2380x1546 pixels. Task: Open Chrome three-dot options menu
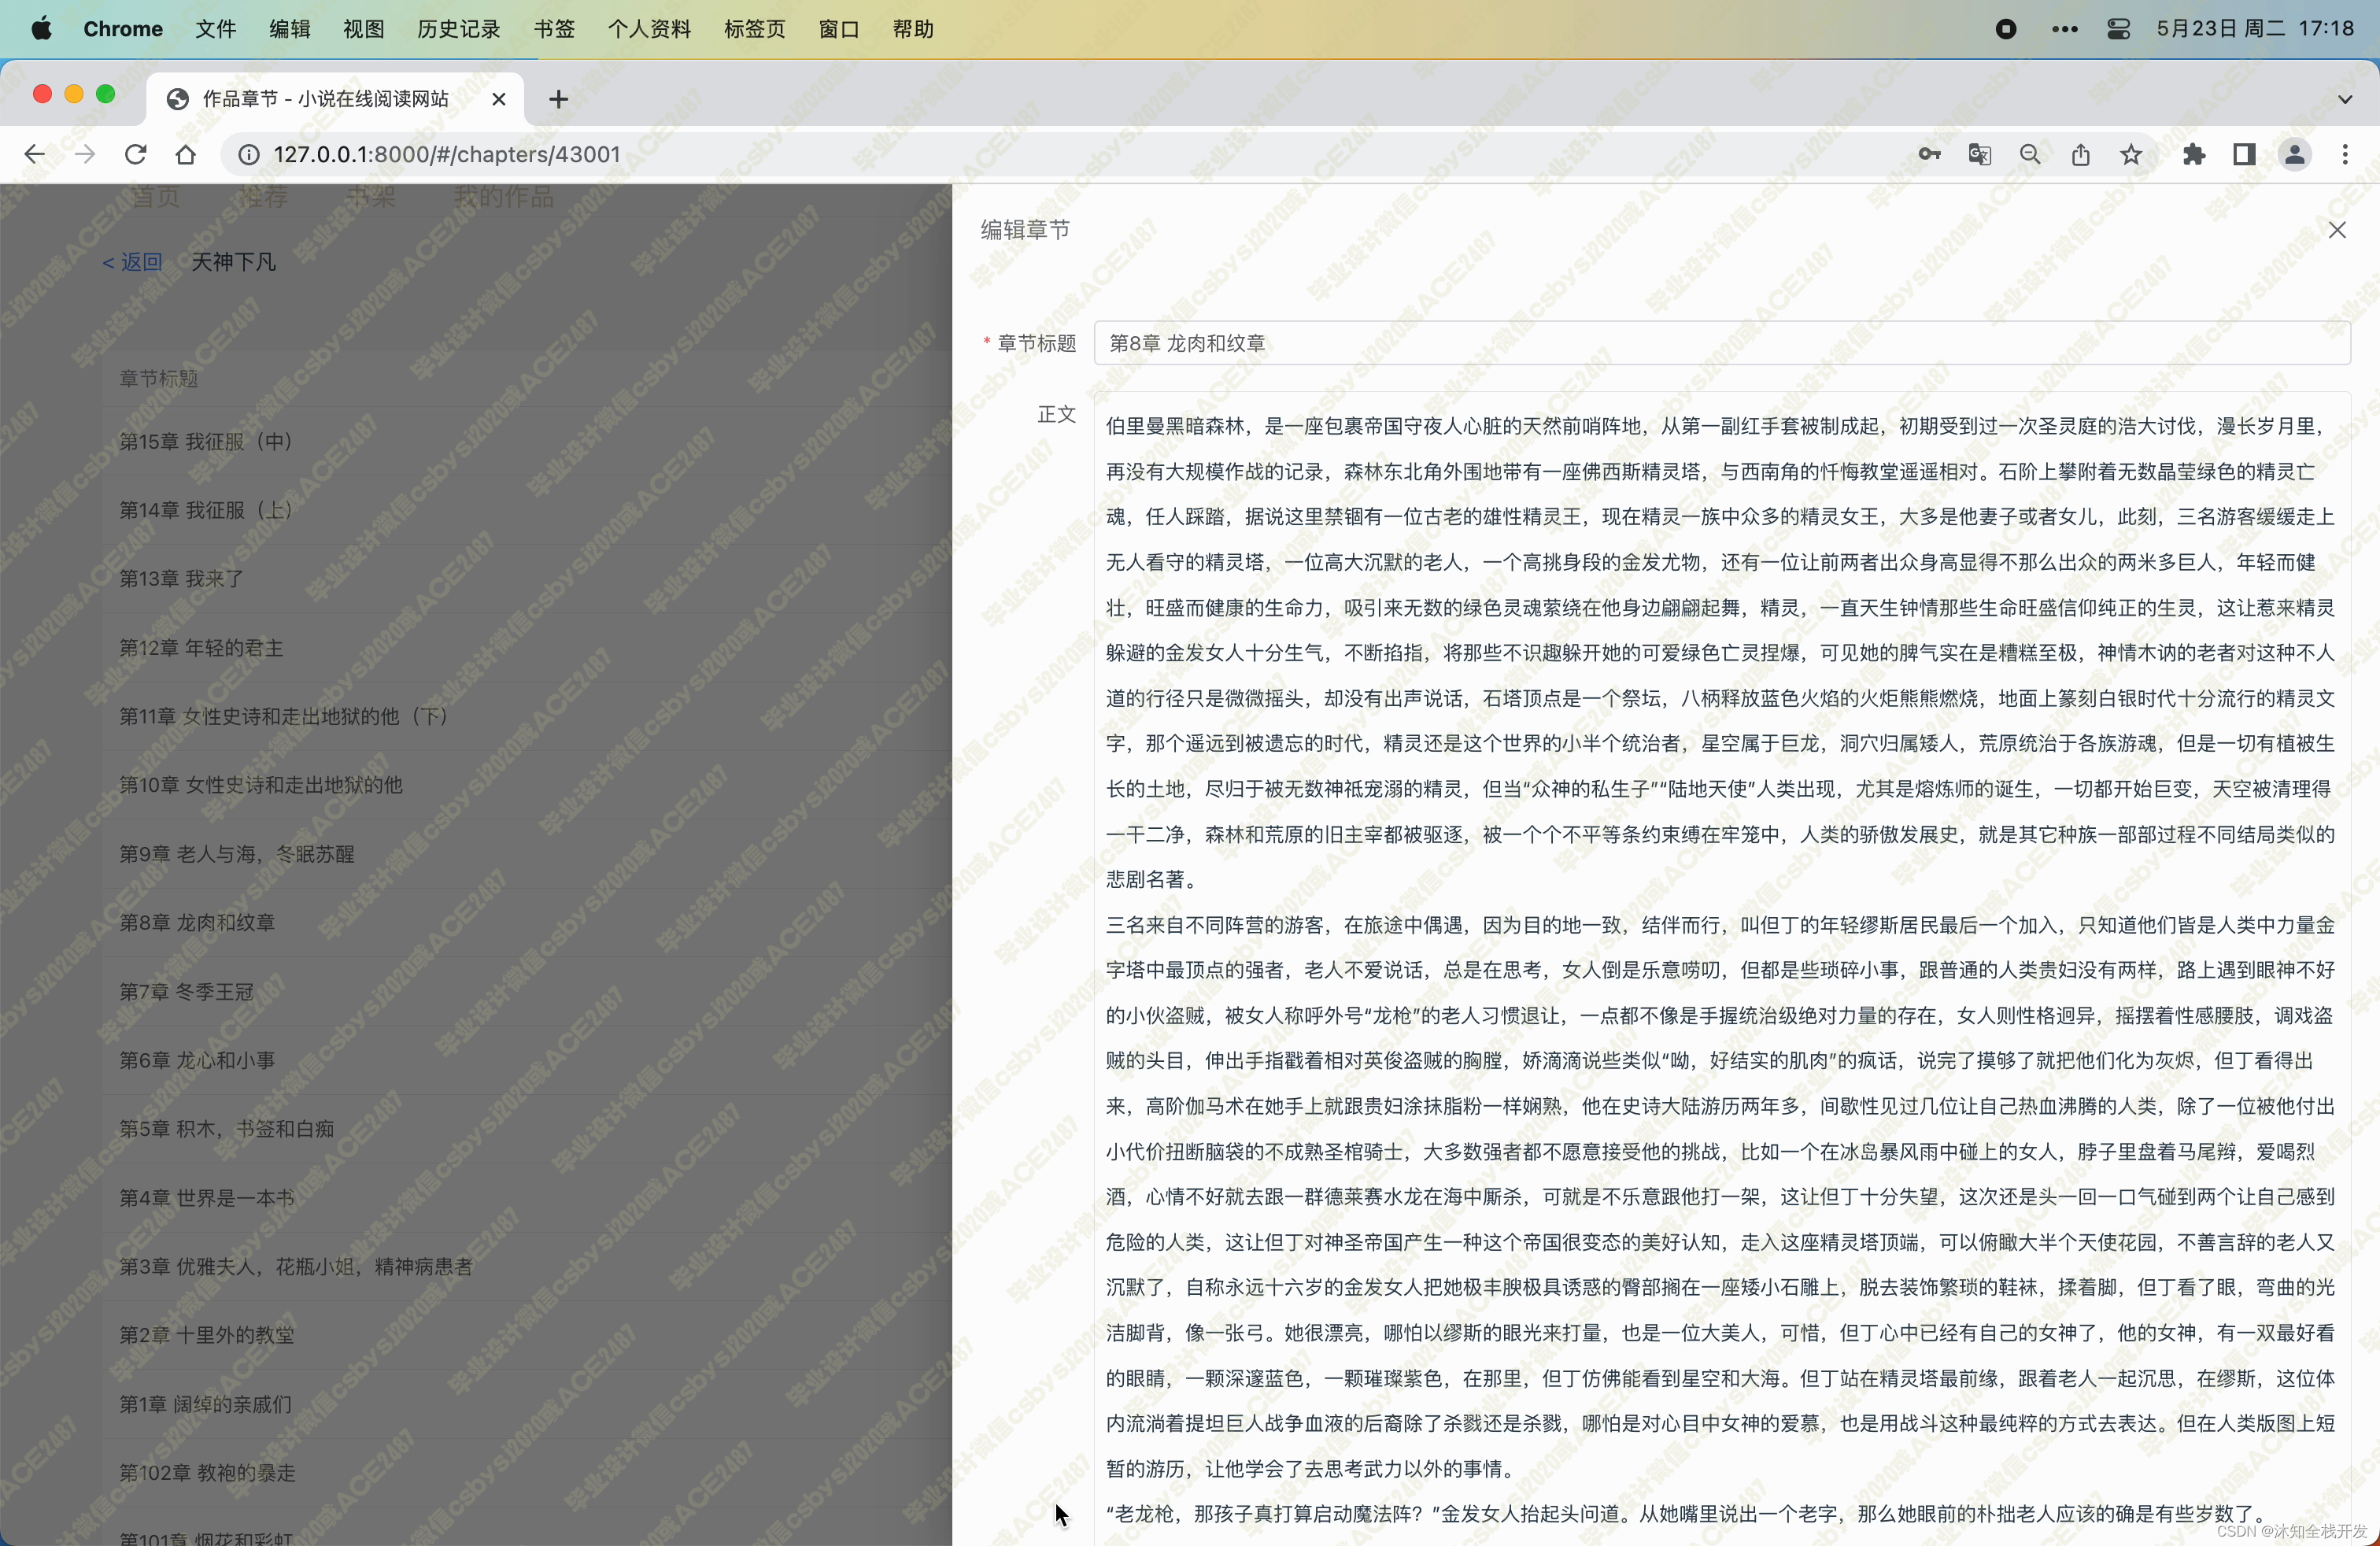pyautogui.click(x=2345, y=154)
